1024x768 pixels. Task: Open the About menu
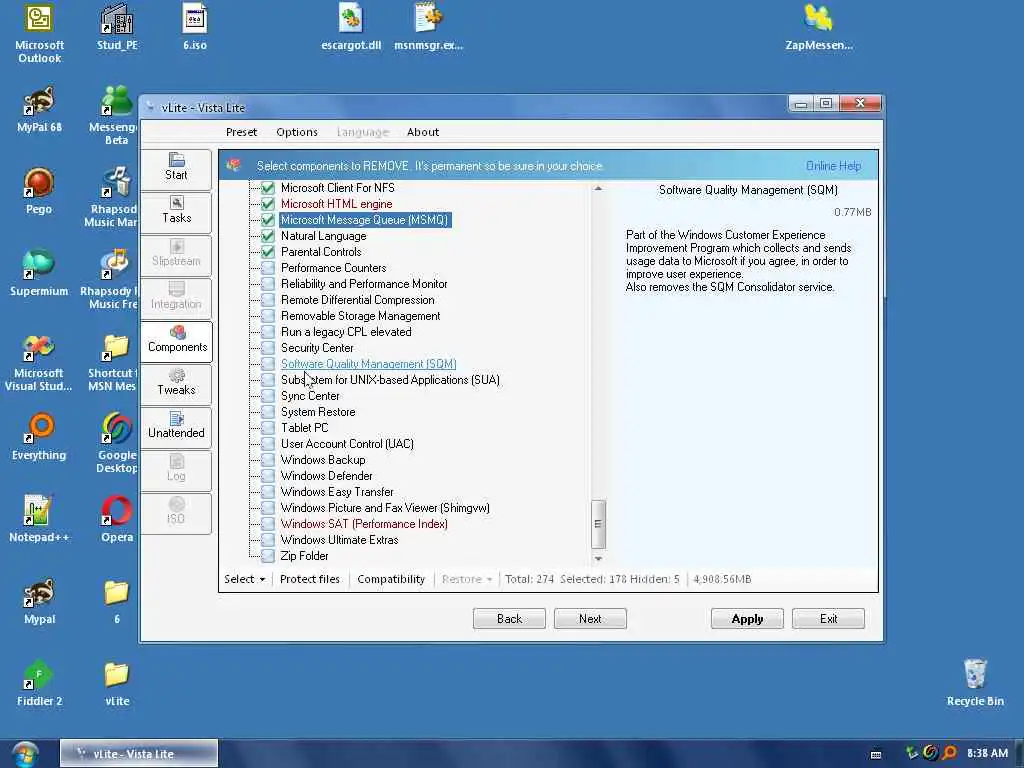pyautogui.click(x=423, y=132)
